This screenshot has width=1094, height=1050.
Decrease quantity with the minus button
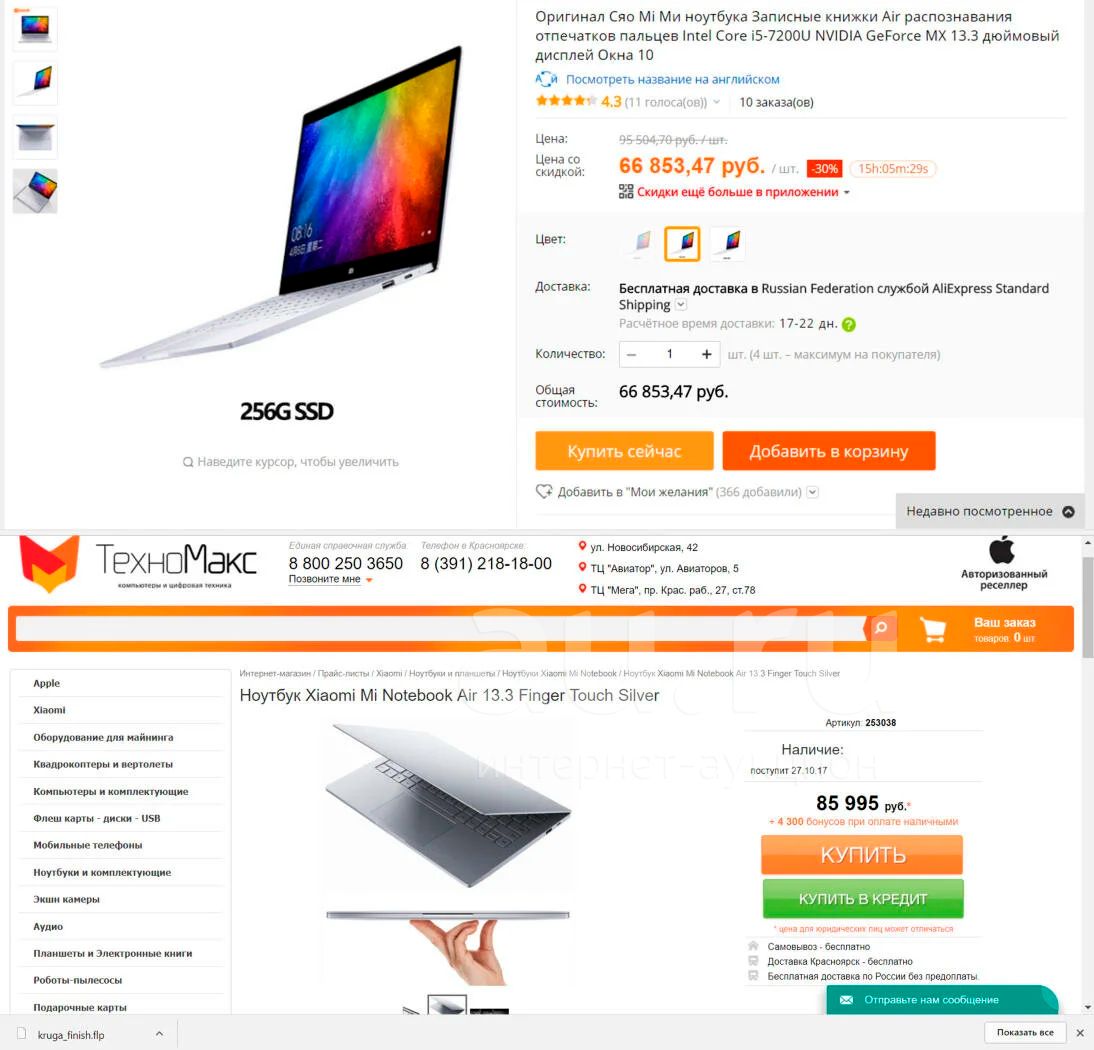tap(631, 354)
